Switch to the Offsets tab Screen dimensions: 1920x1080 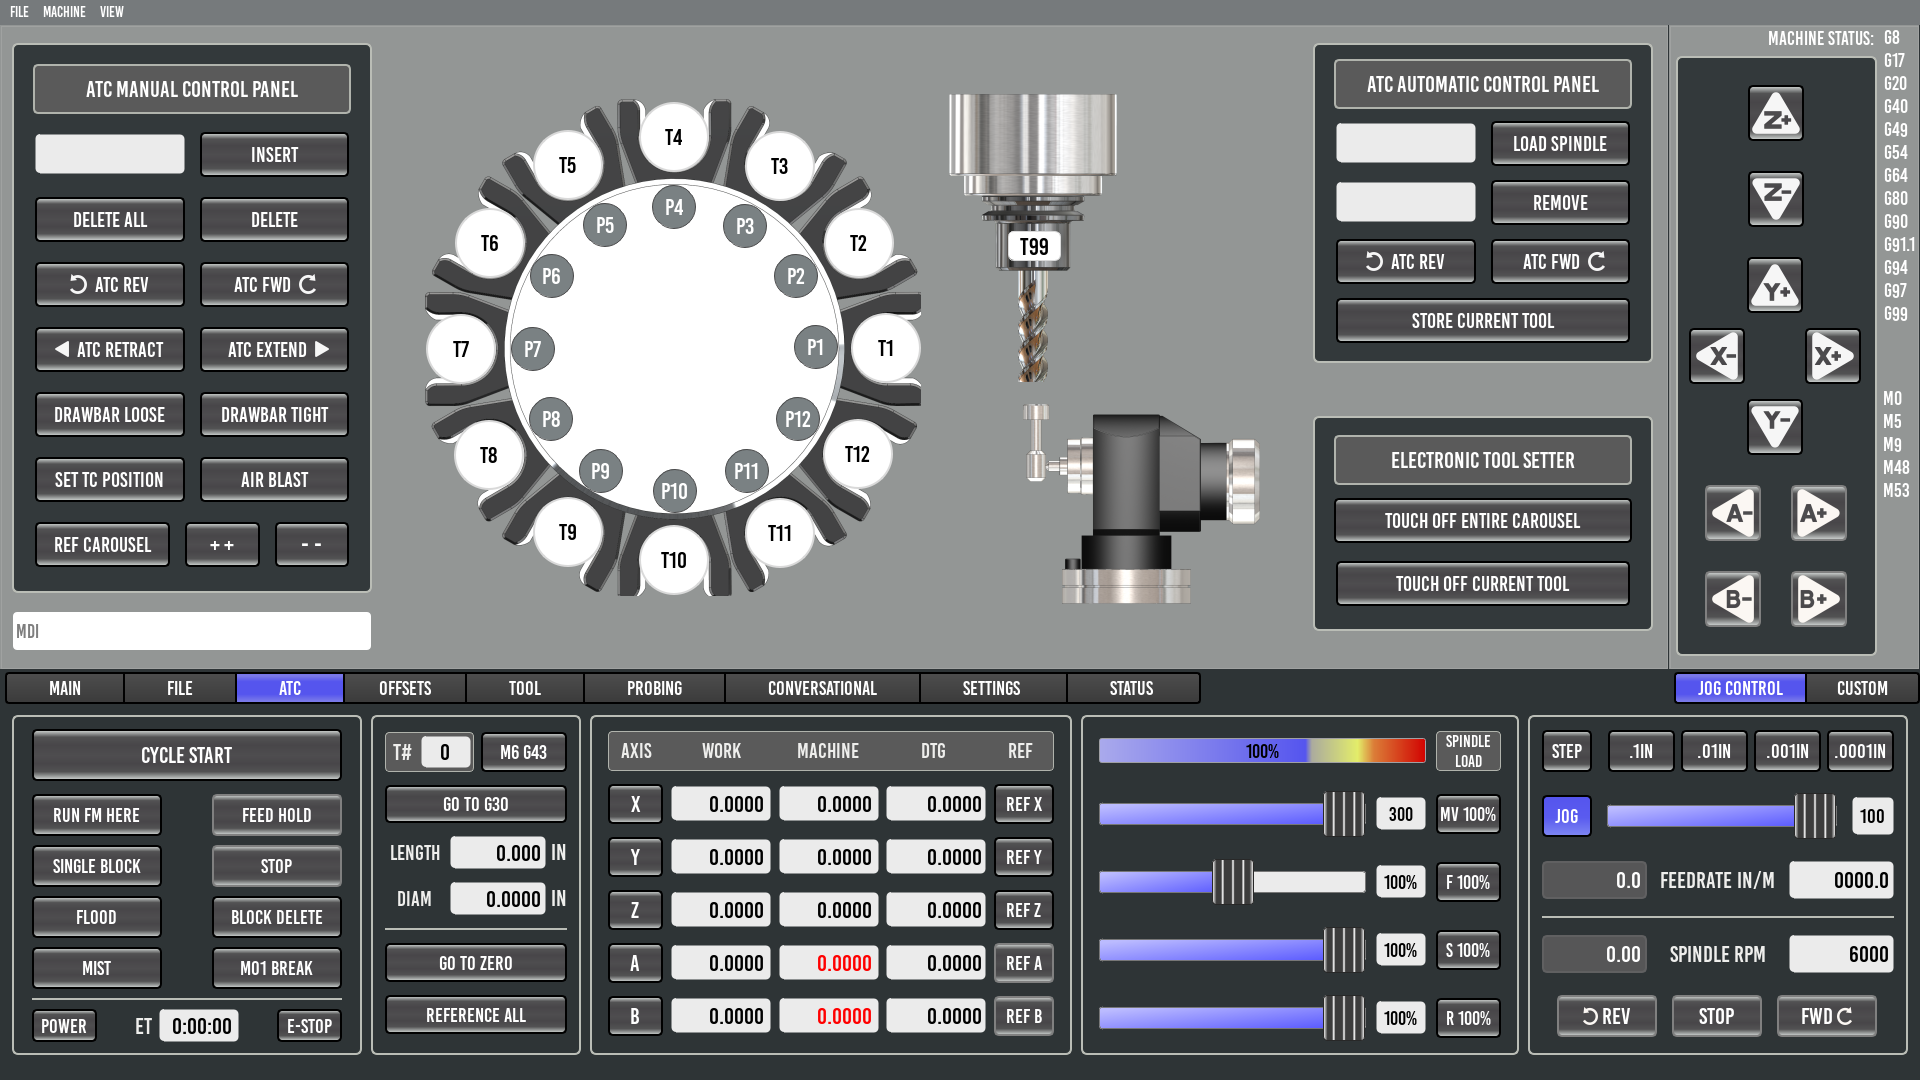pyautogui.click(x=405, y=688)
